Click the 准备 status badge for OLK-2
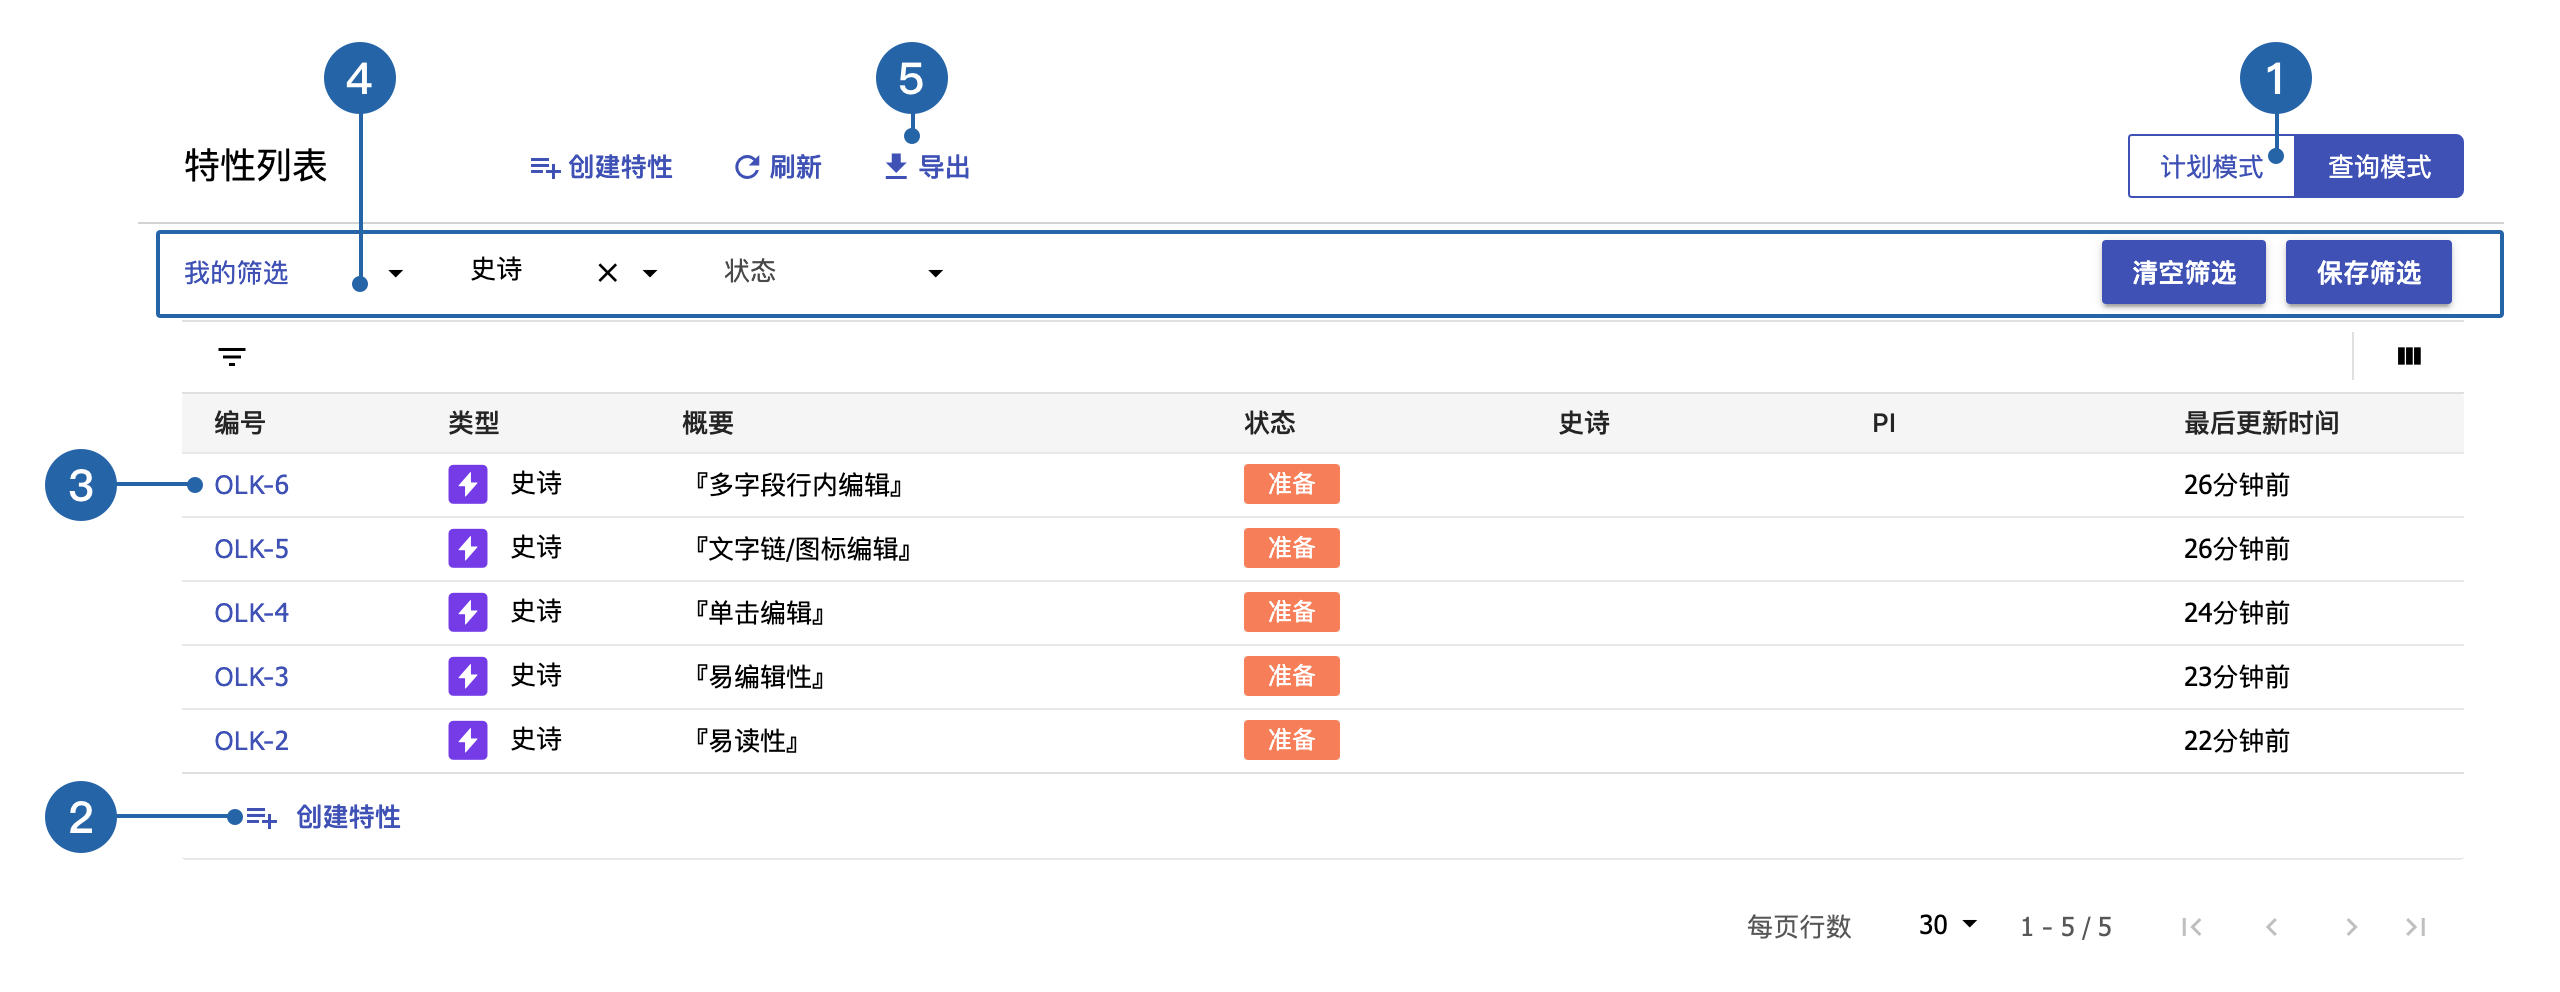 (1291, 740)
